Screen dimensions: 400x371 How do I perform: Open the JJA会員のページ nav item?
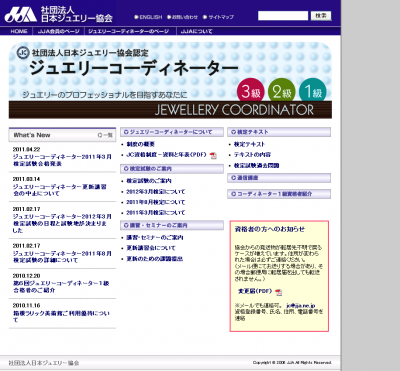click(x=58, y=31)
